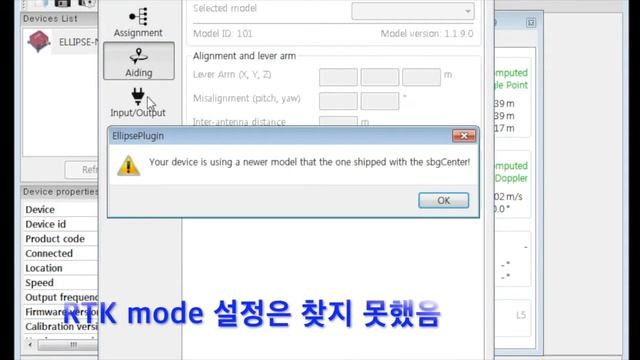Close the EllipsePlugin warning dialog

tap(464, 136)
